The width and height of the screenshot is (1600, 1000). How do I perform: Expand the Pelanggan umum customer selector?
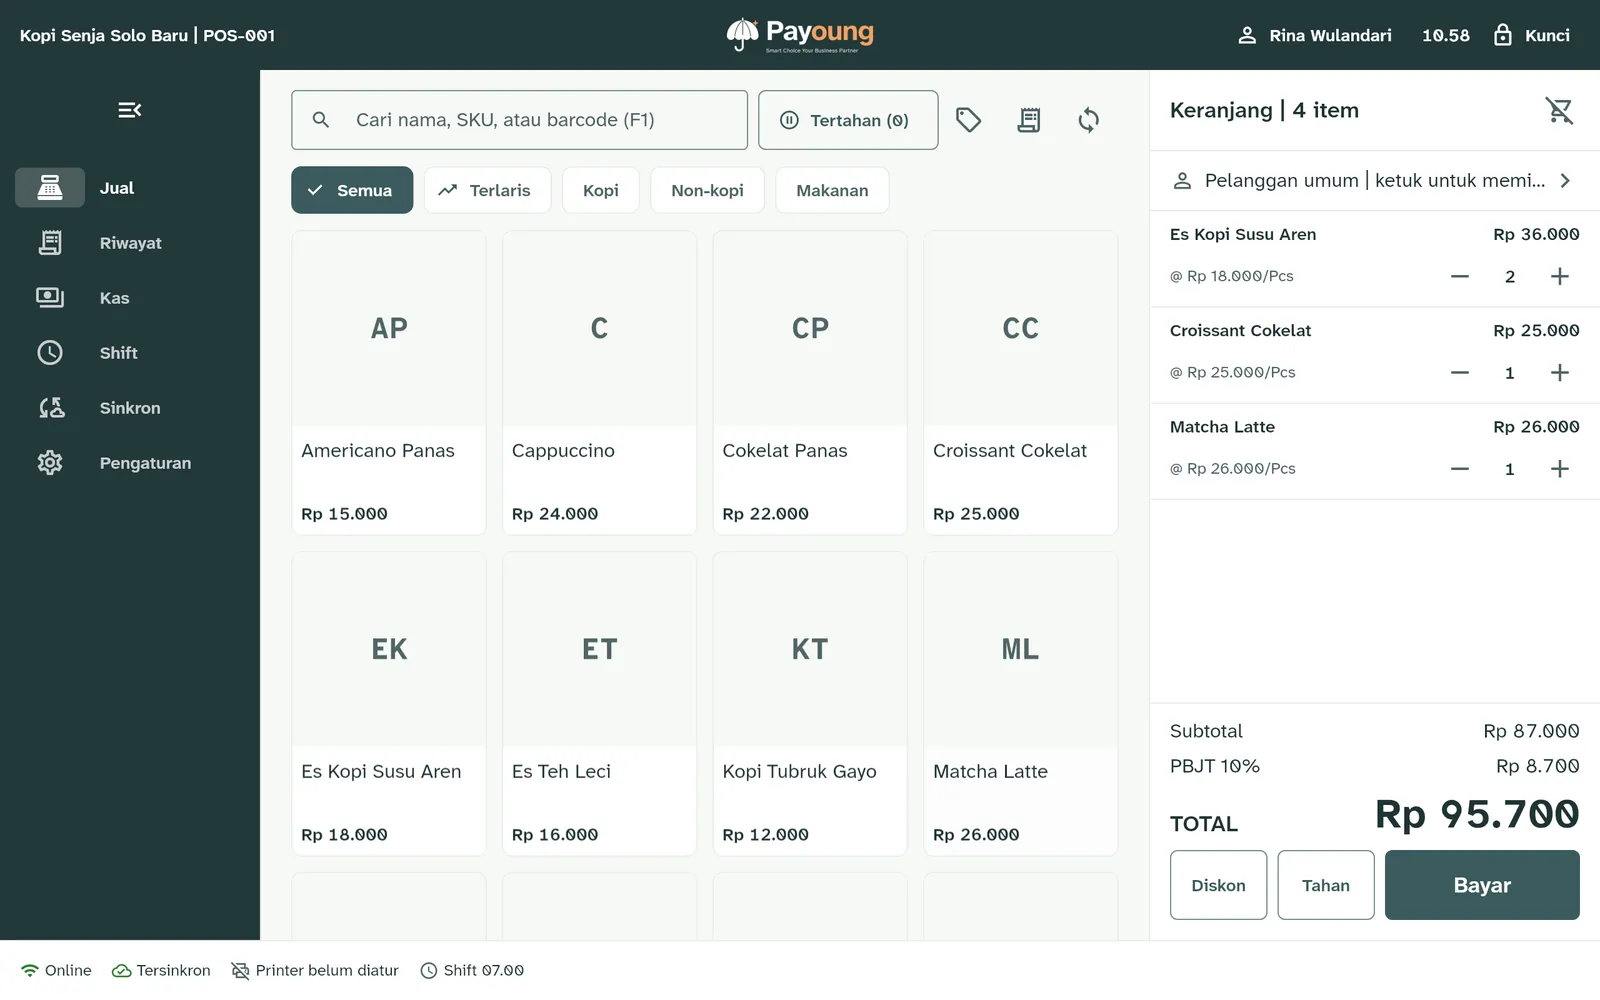[1374, 181]
